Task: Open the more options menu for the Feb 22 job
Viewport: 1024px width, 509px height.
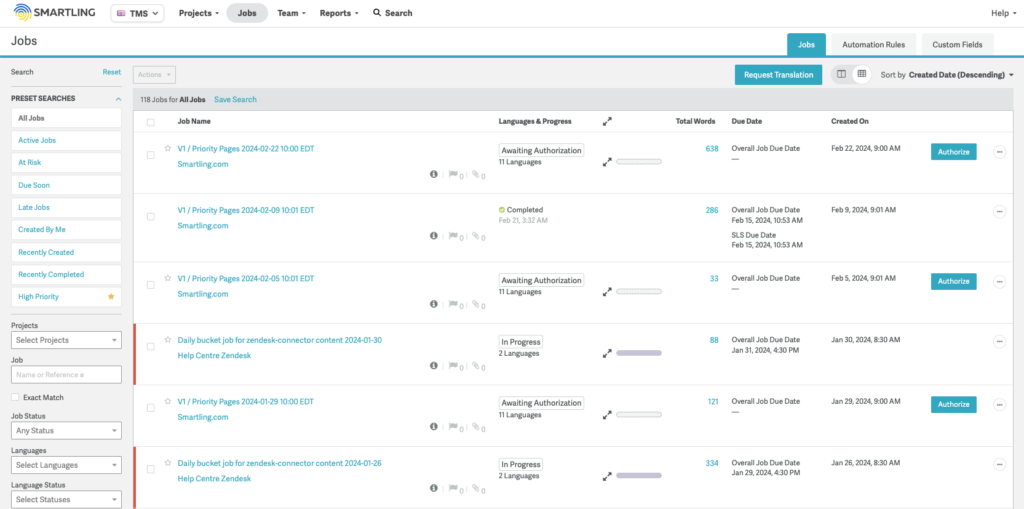Action: click(999, 152)
